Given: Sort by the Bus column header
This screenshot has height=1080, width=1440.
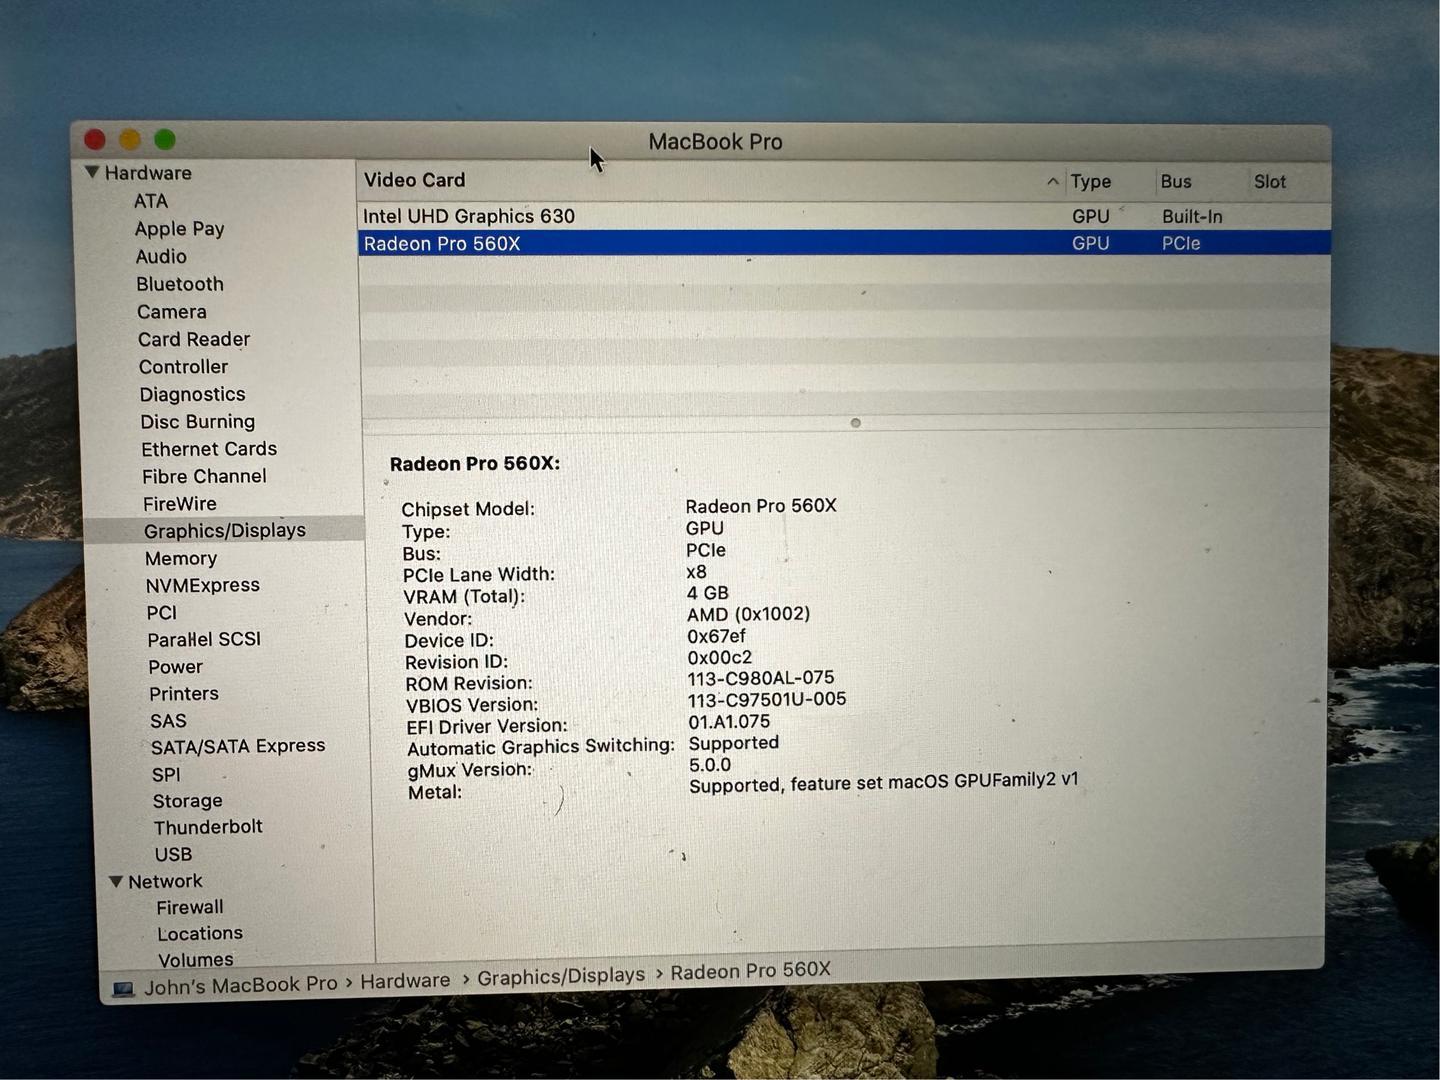Looking at the screenshot, I should click(1176, 181).
